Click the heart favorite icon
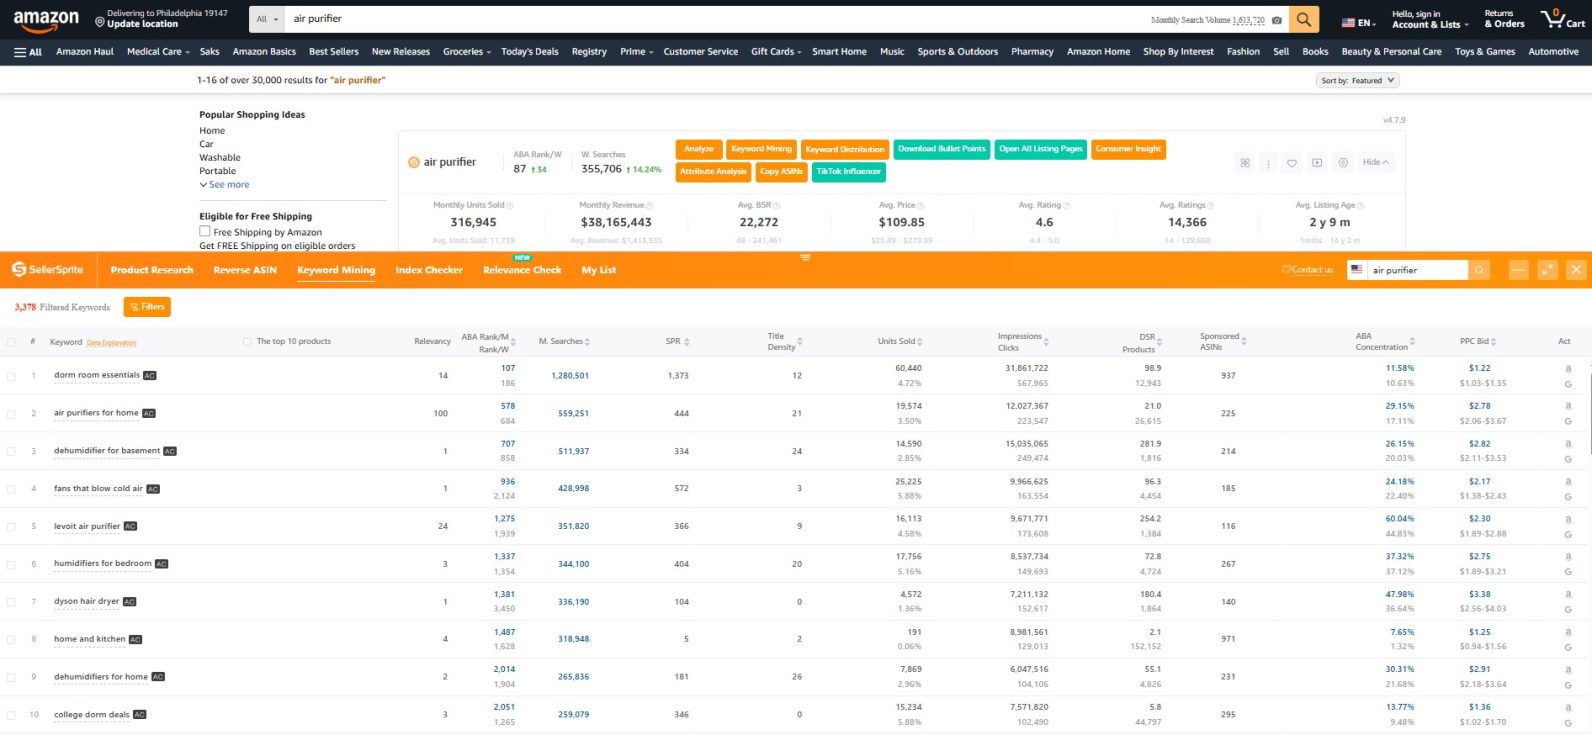 pos(1292,162)
